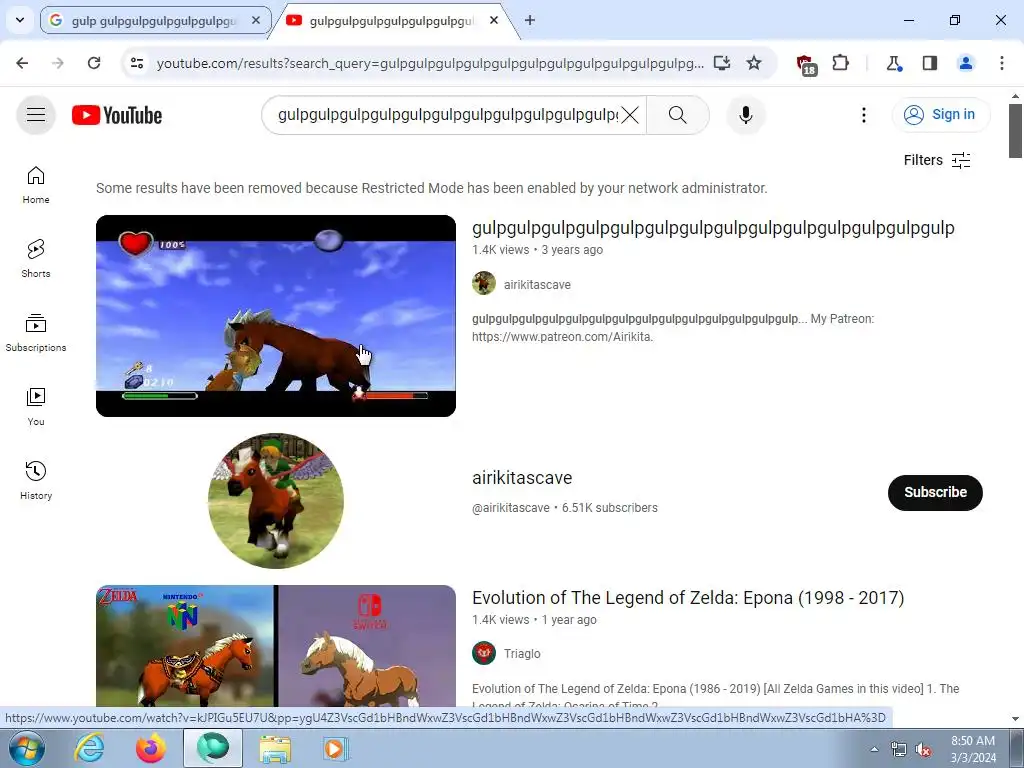Toggle the browser side panel
The height and width of the screenshot is (768, 1024).
pos(929,63)
